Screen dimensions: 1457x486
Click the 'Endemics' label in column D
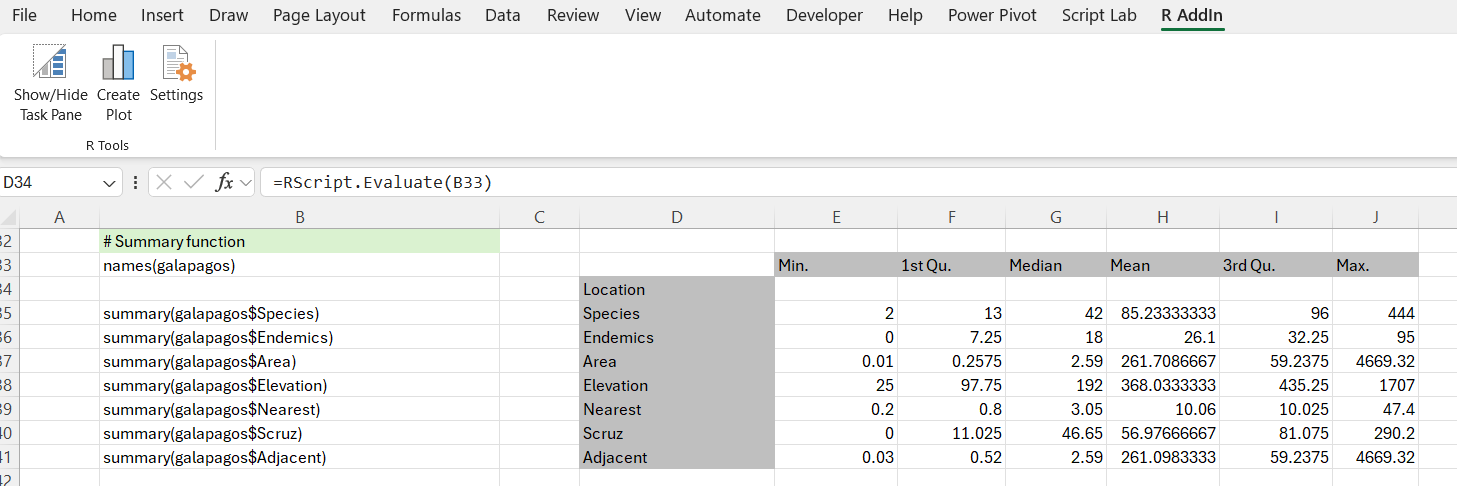677,337
